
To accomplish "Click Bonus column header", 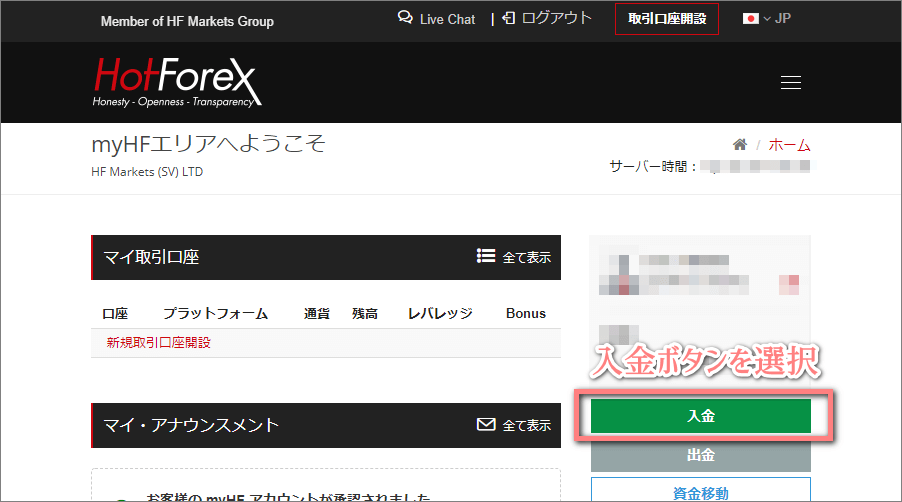I will tap(526, 313).
